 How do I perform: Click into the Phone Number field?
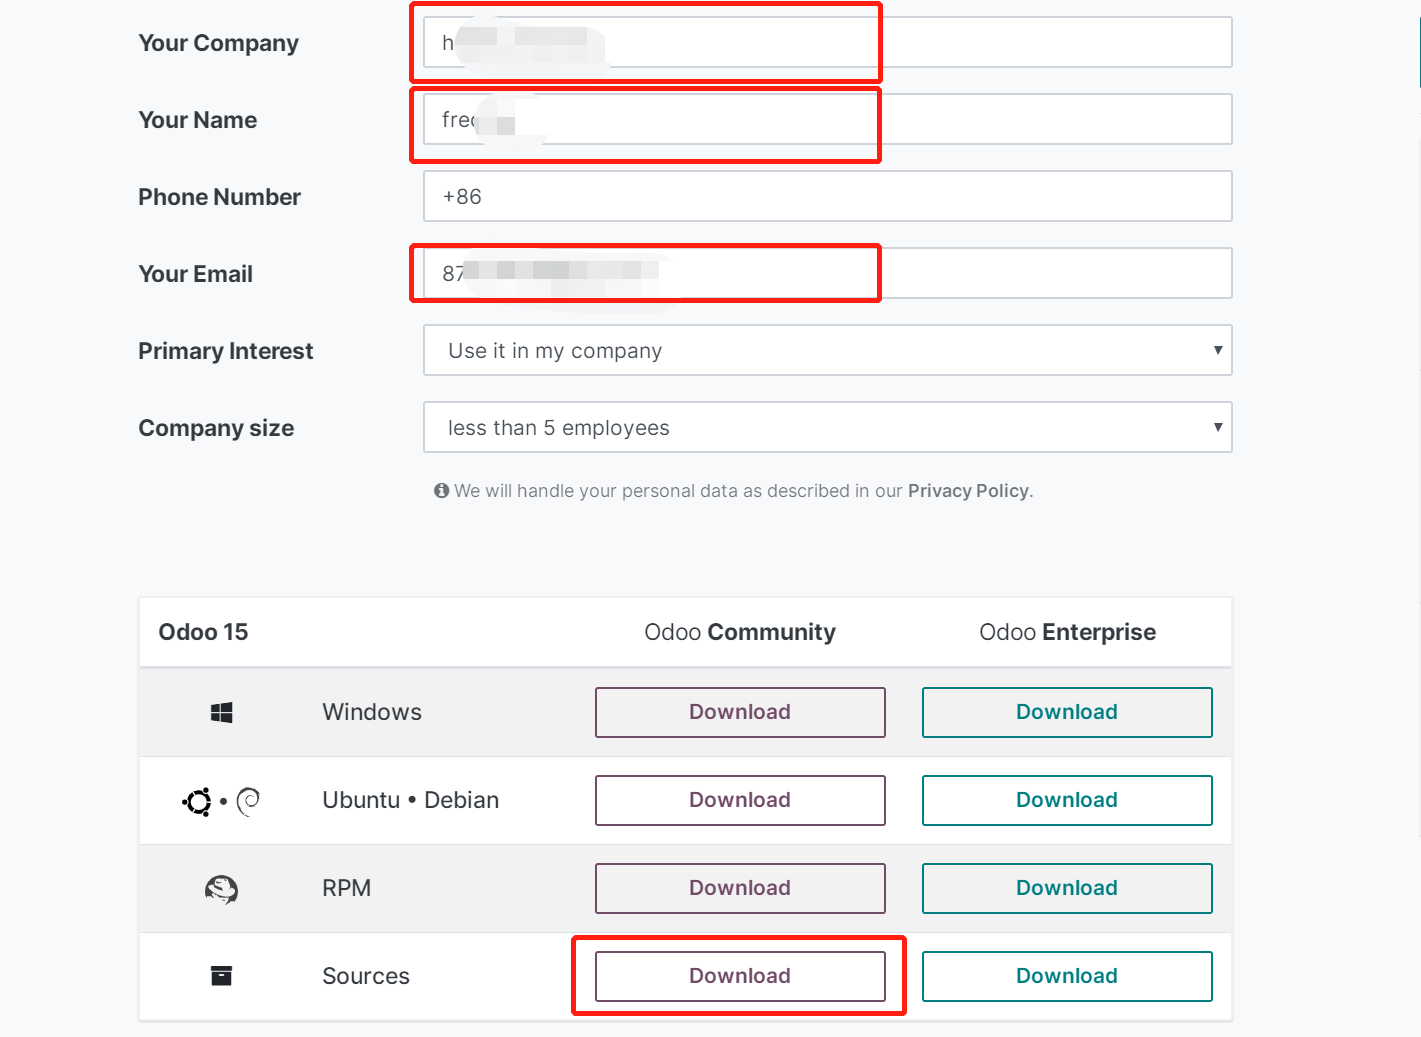click(x=827, y=197)
